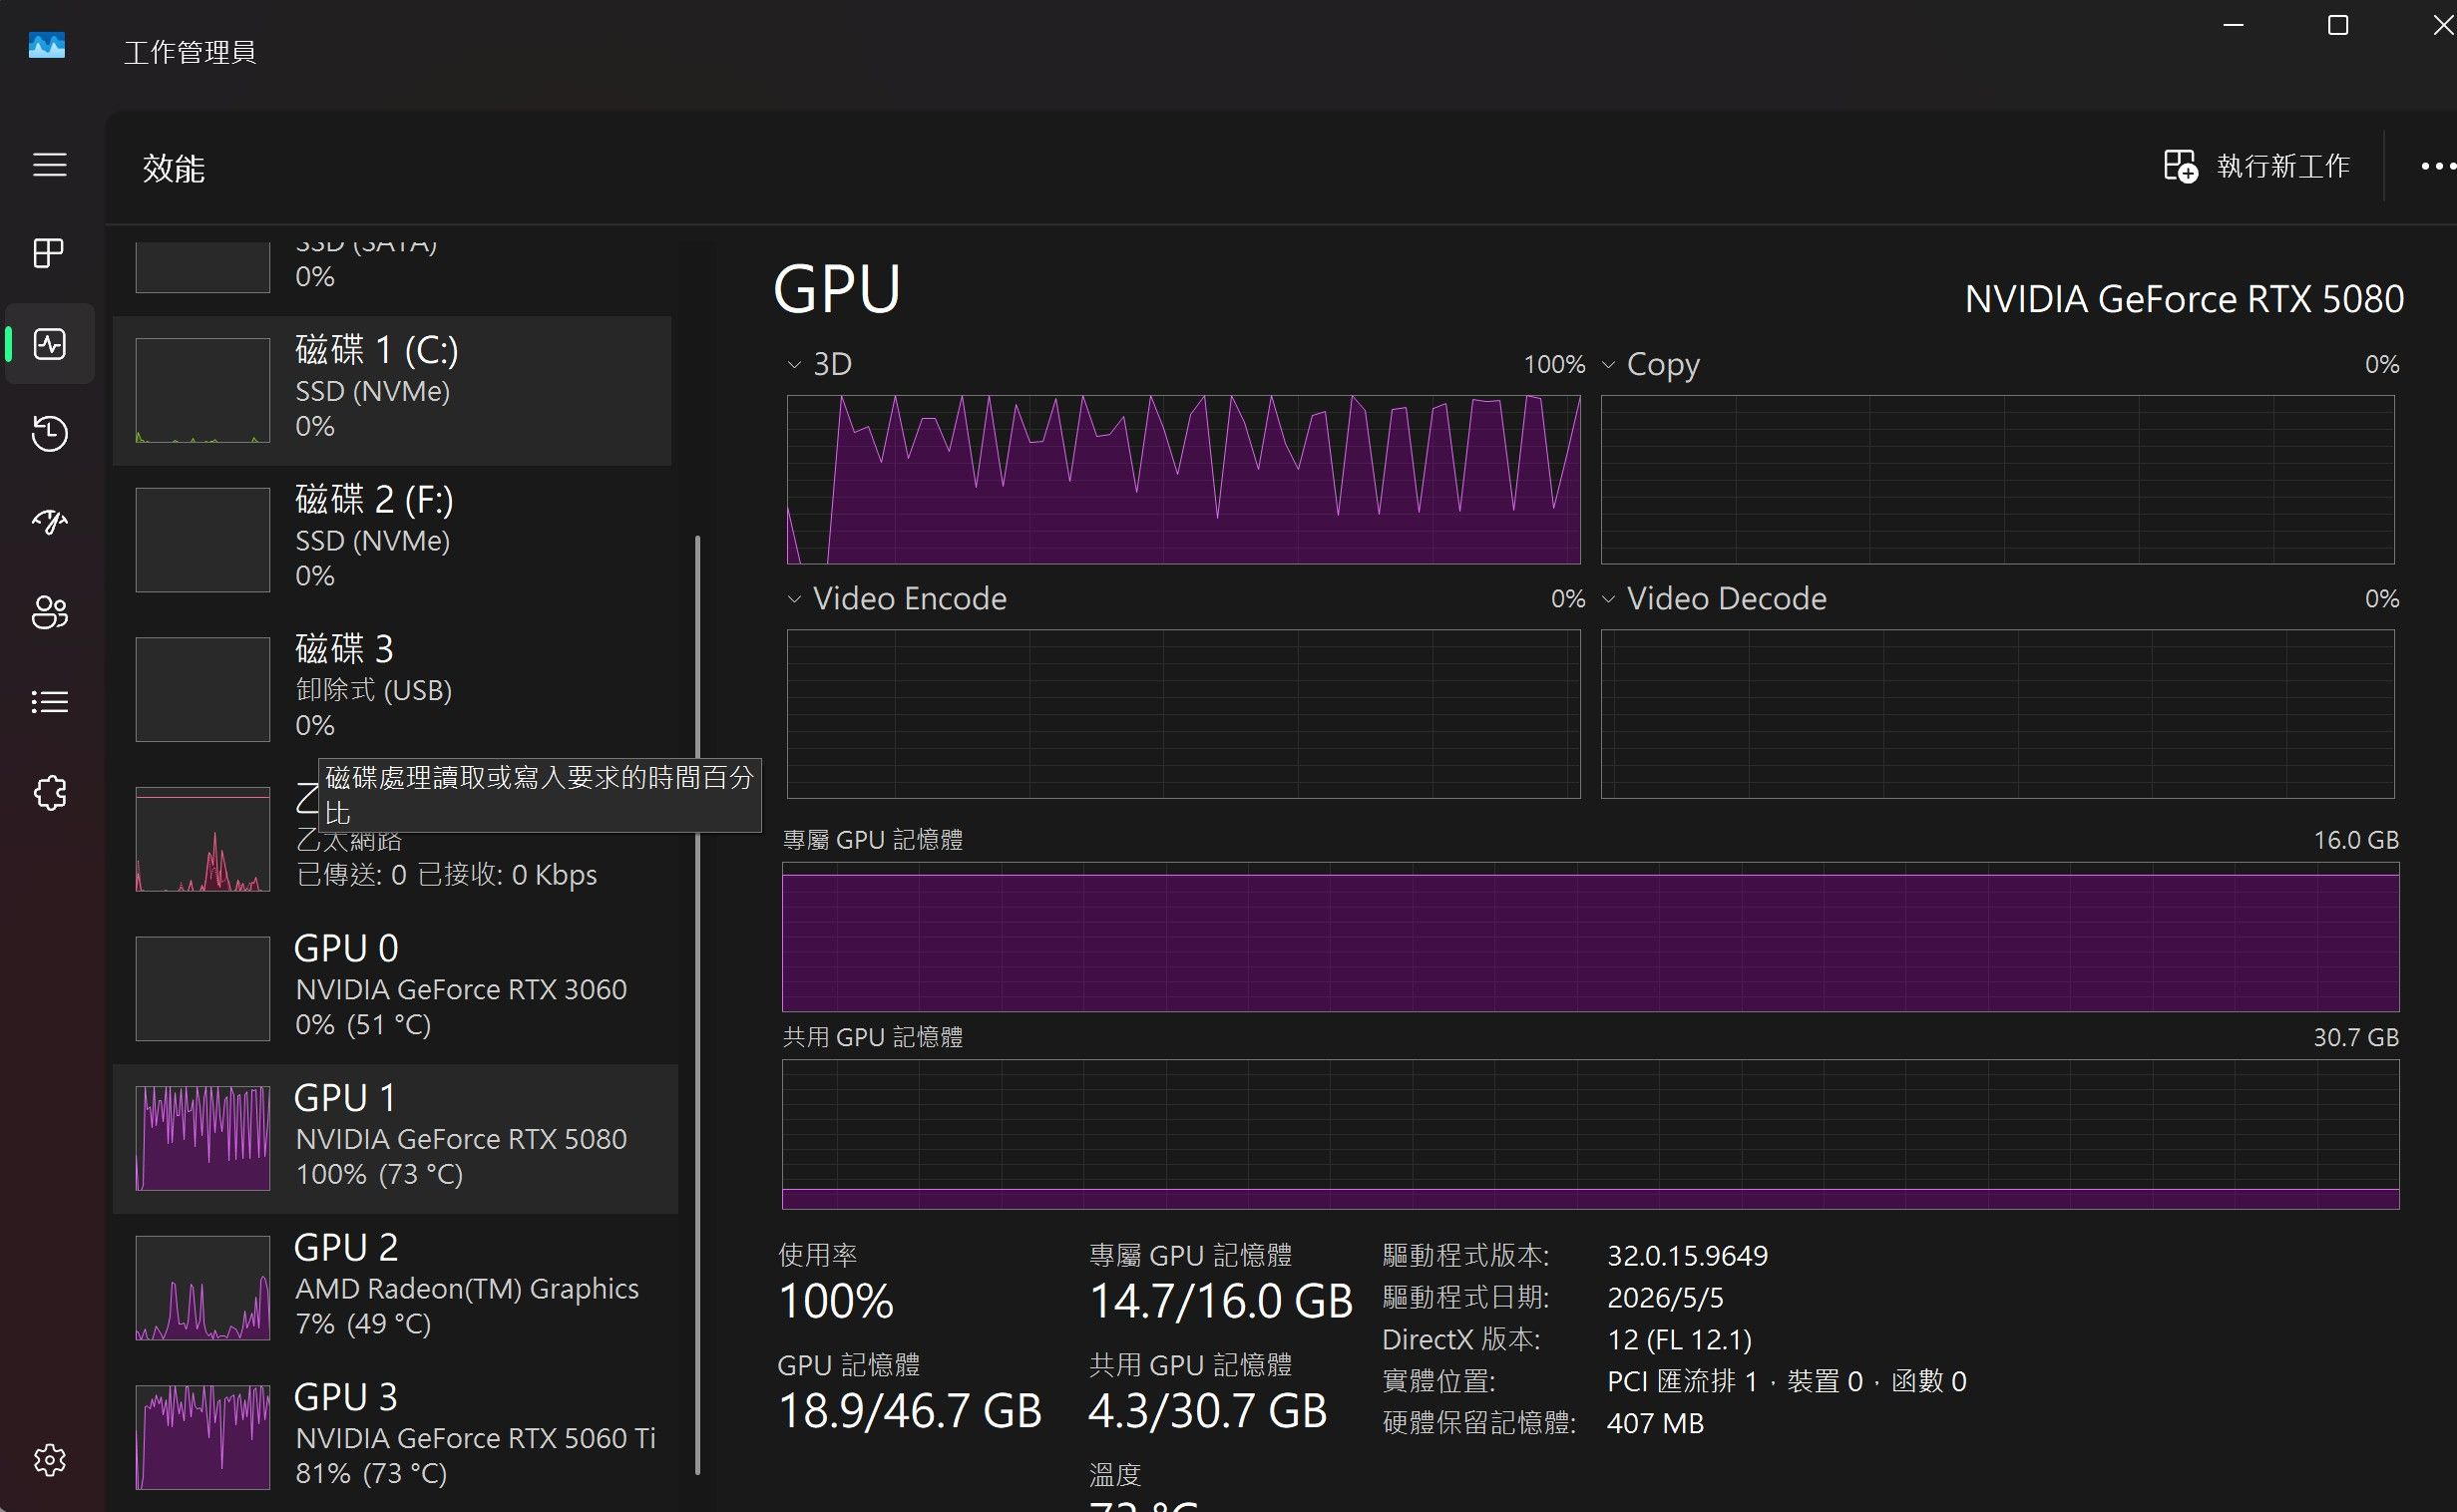Maximize the Task Manager window
Viewport: 2457px width, 1512px height.
coord(2338,25)
